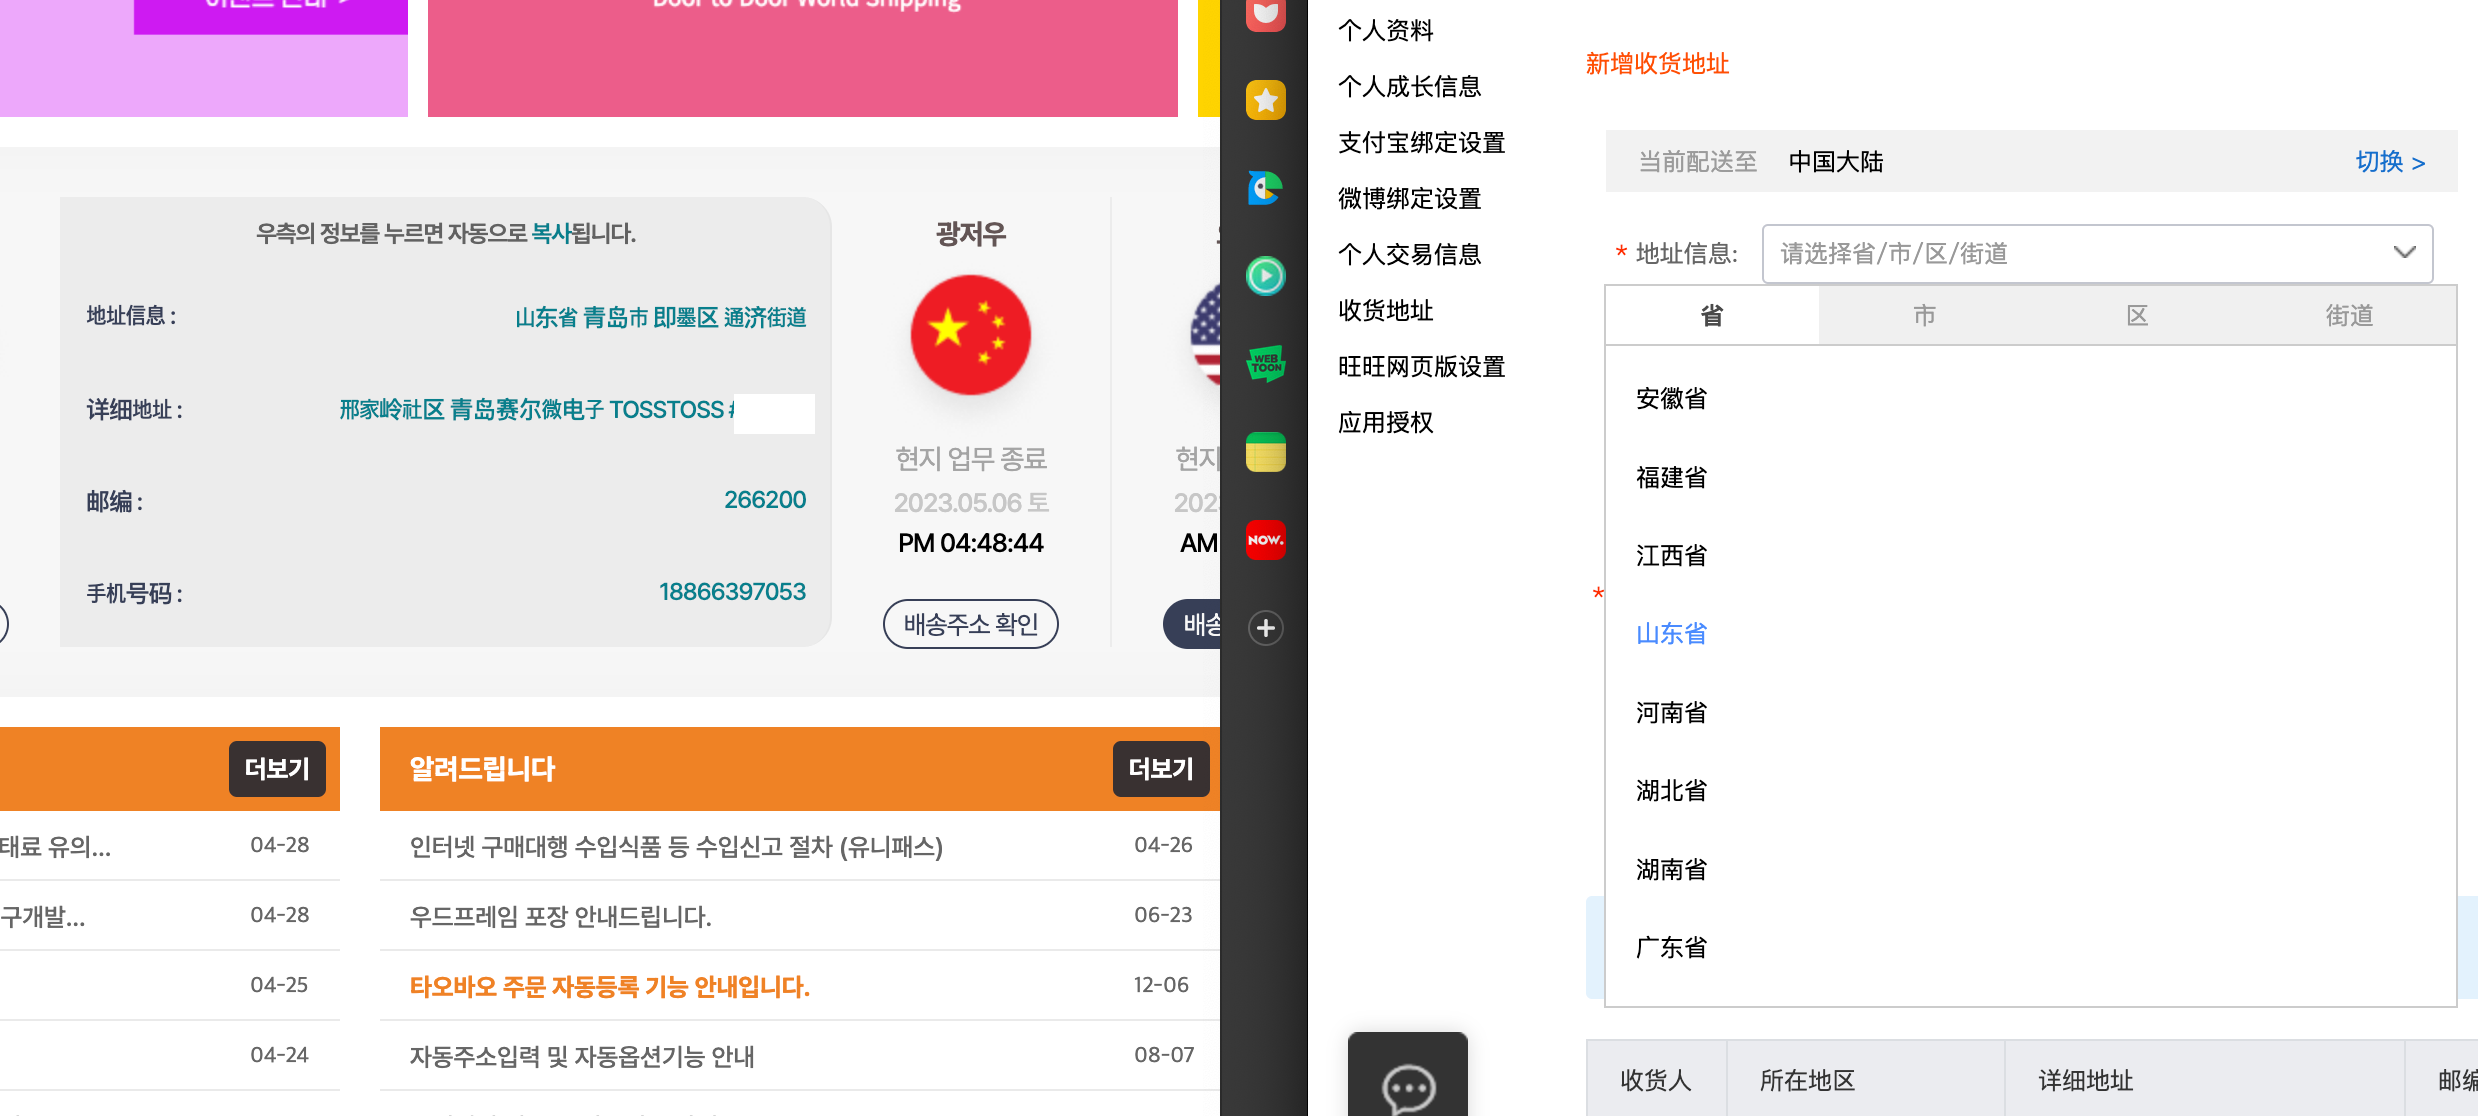Screen dimensions: 2478x1116
Task: Open the red NOW. sidebar icon
Action: [1265, 540]
